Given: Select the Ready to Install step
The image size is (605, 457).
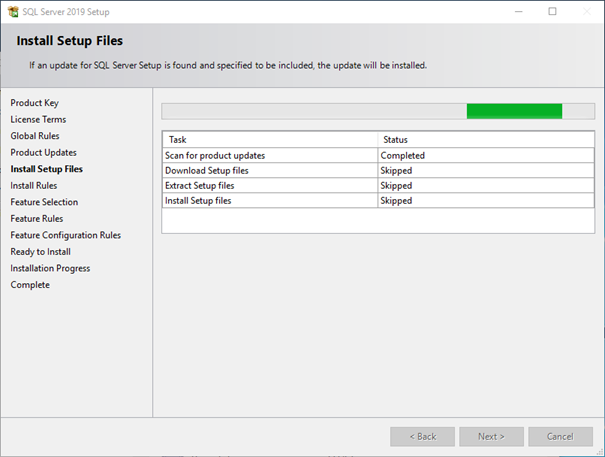Looking at the screenshot, I should tap(41, 252).
